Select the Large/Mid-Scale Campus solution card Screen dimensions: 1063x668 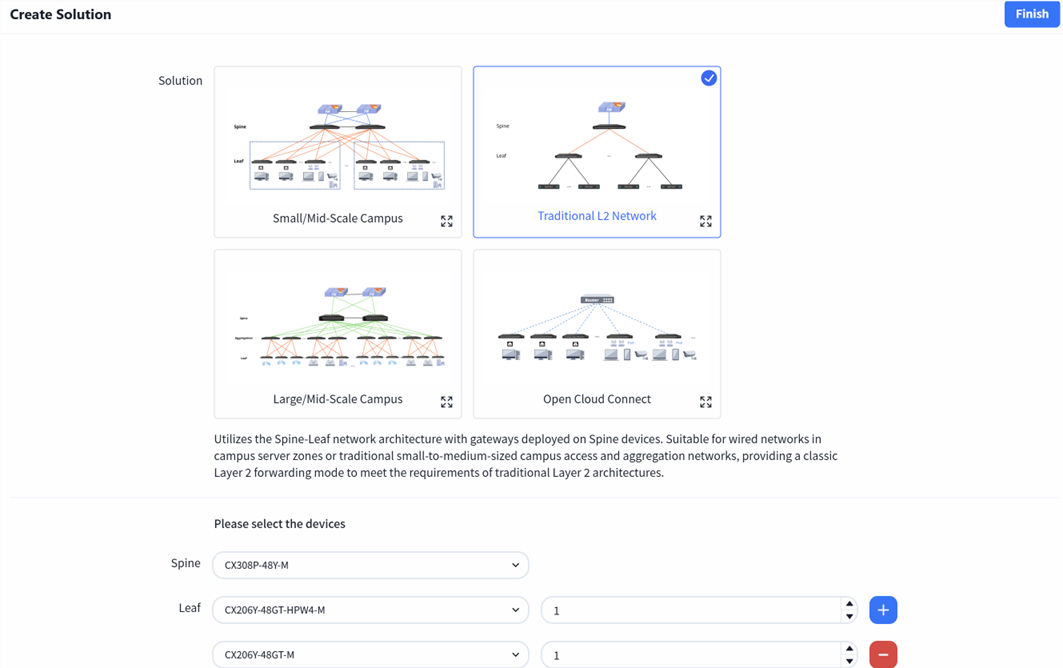(338, 334)
